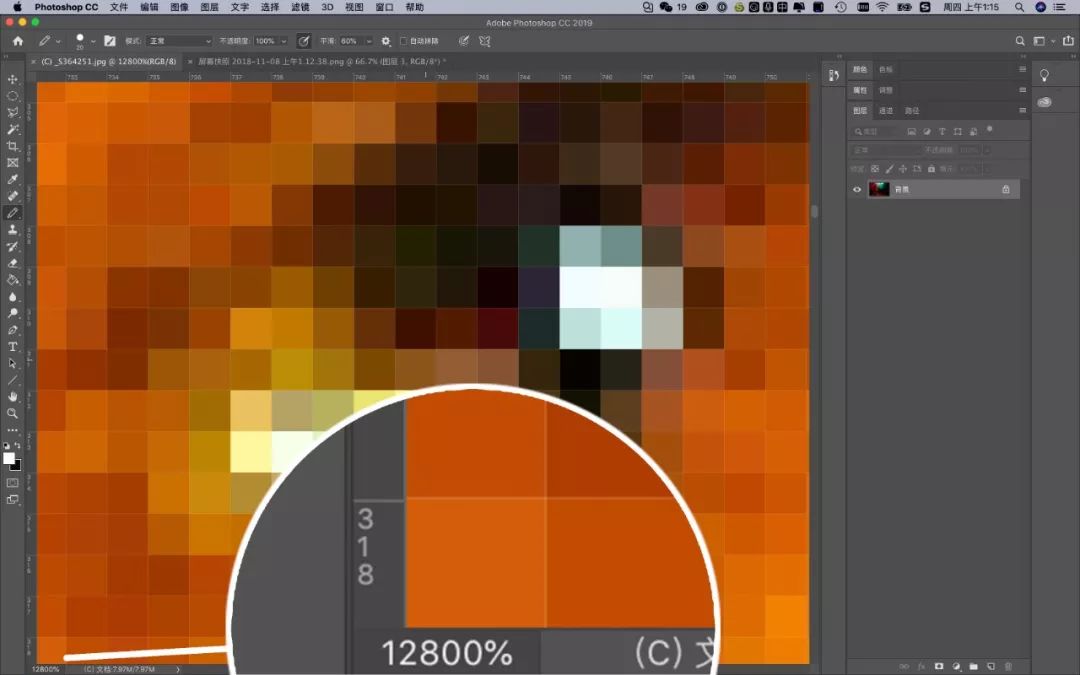Toggle pressure for opacity button
Screen dimensions: 1080x675
tap(303, 41)
